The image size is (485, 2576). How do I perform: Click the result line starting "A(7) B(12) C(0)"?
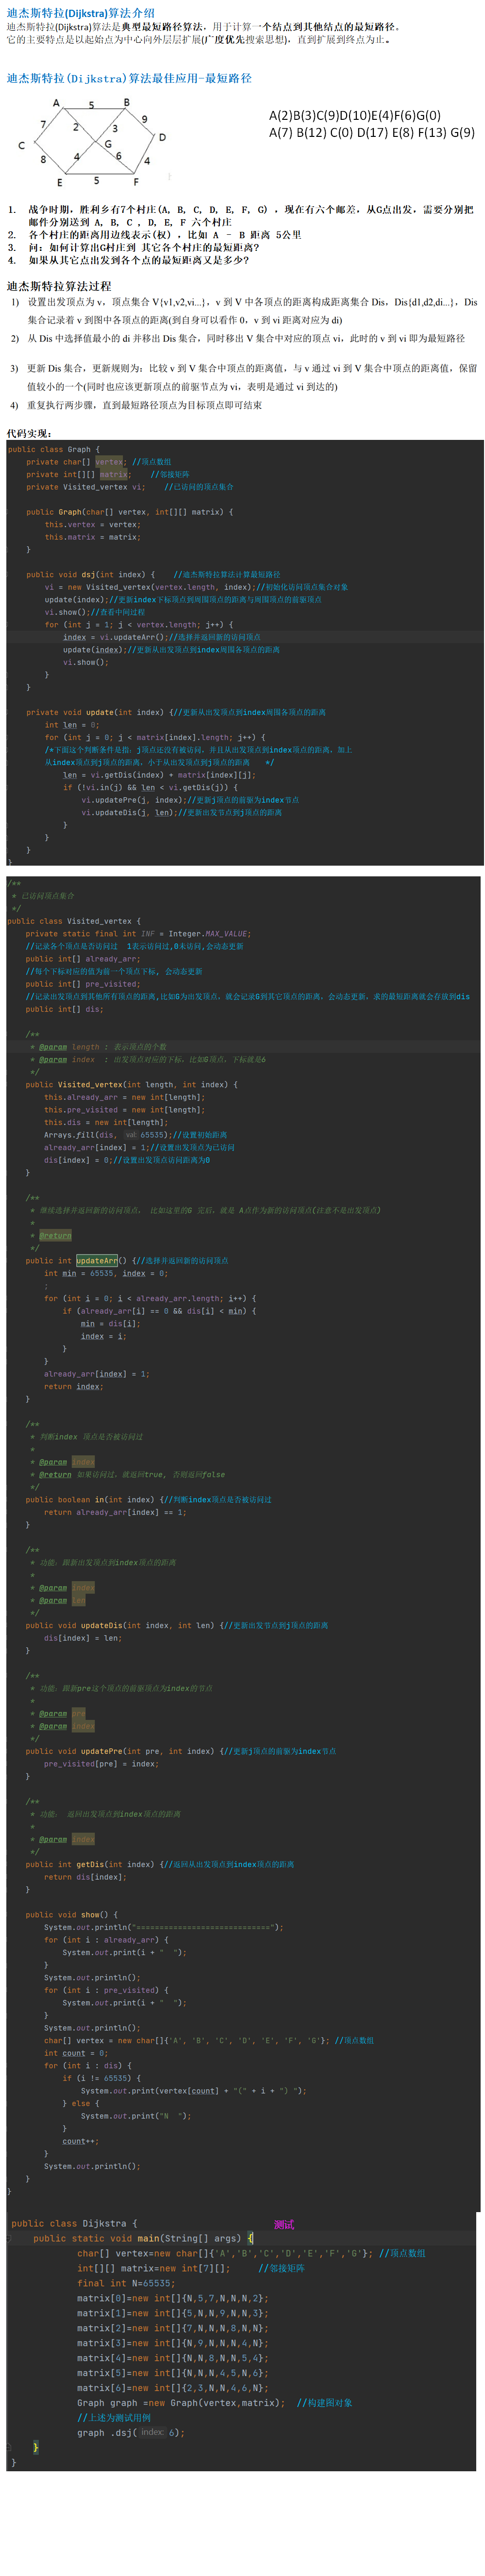372,132
